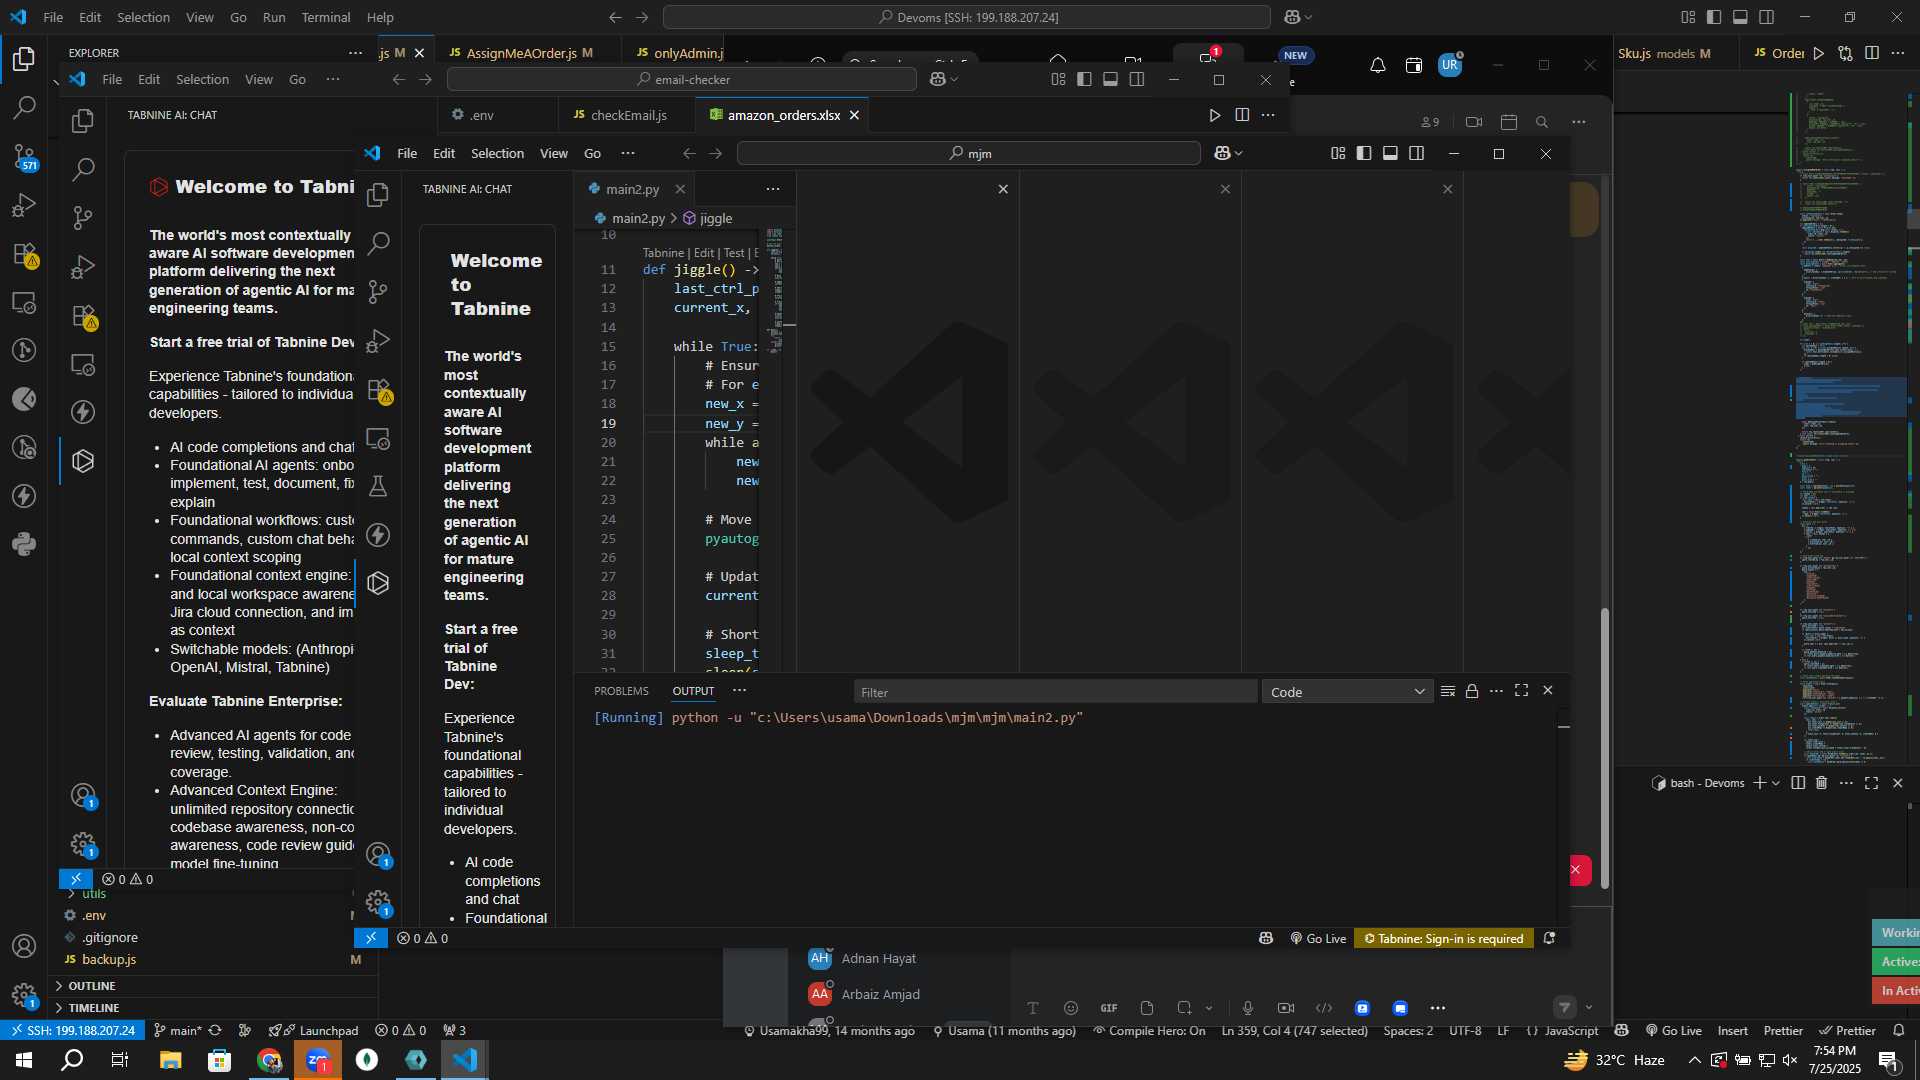
Task: Kill terminal trash icon in Devoms
Action: [x=1821, y=783]
